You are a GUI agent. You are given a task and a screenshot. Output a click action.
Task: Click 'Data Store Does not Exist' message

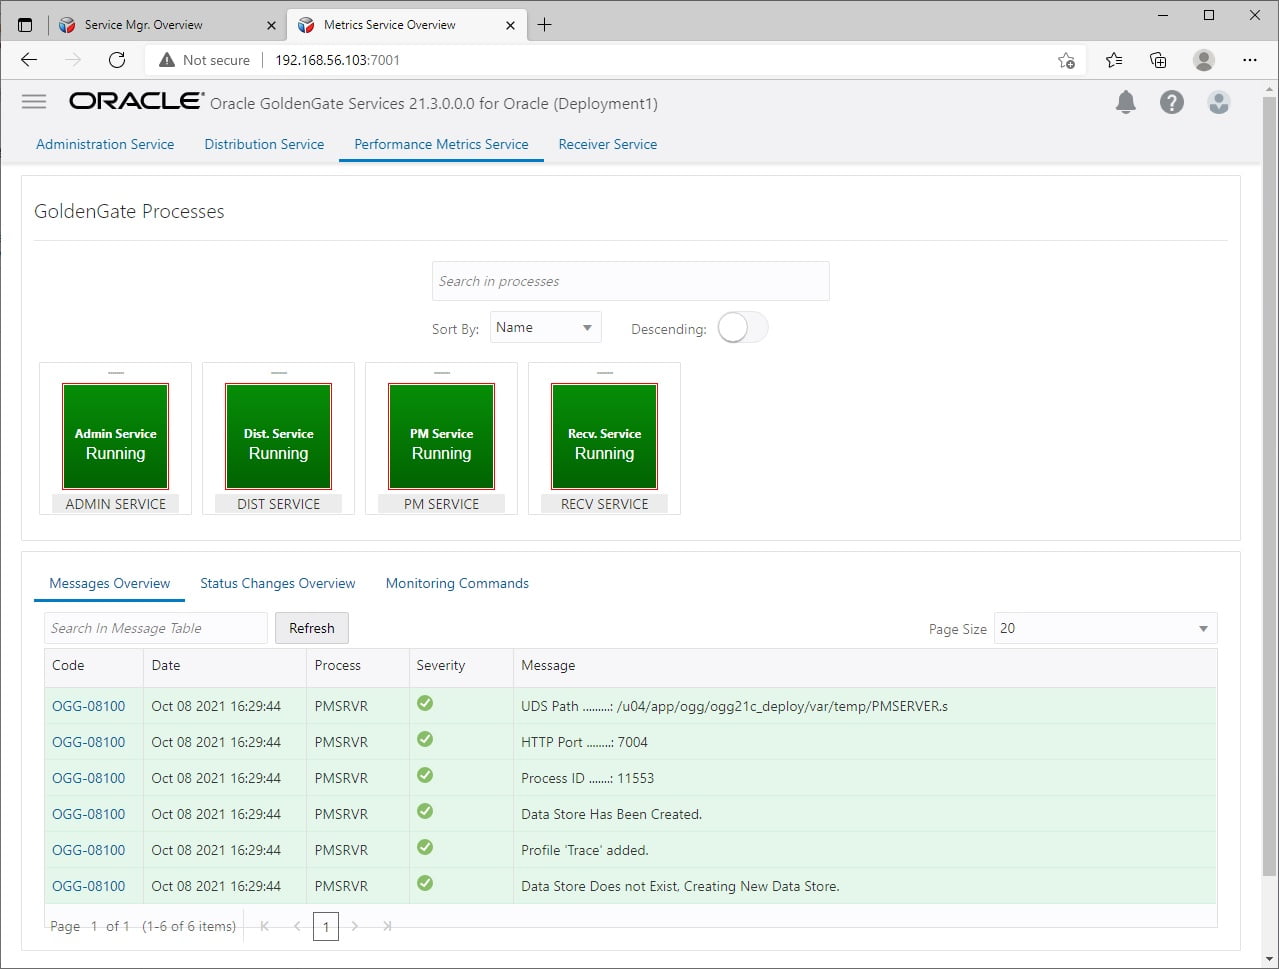(680, 886)
